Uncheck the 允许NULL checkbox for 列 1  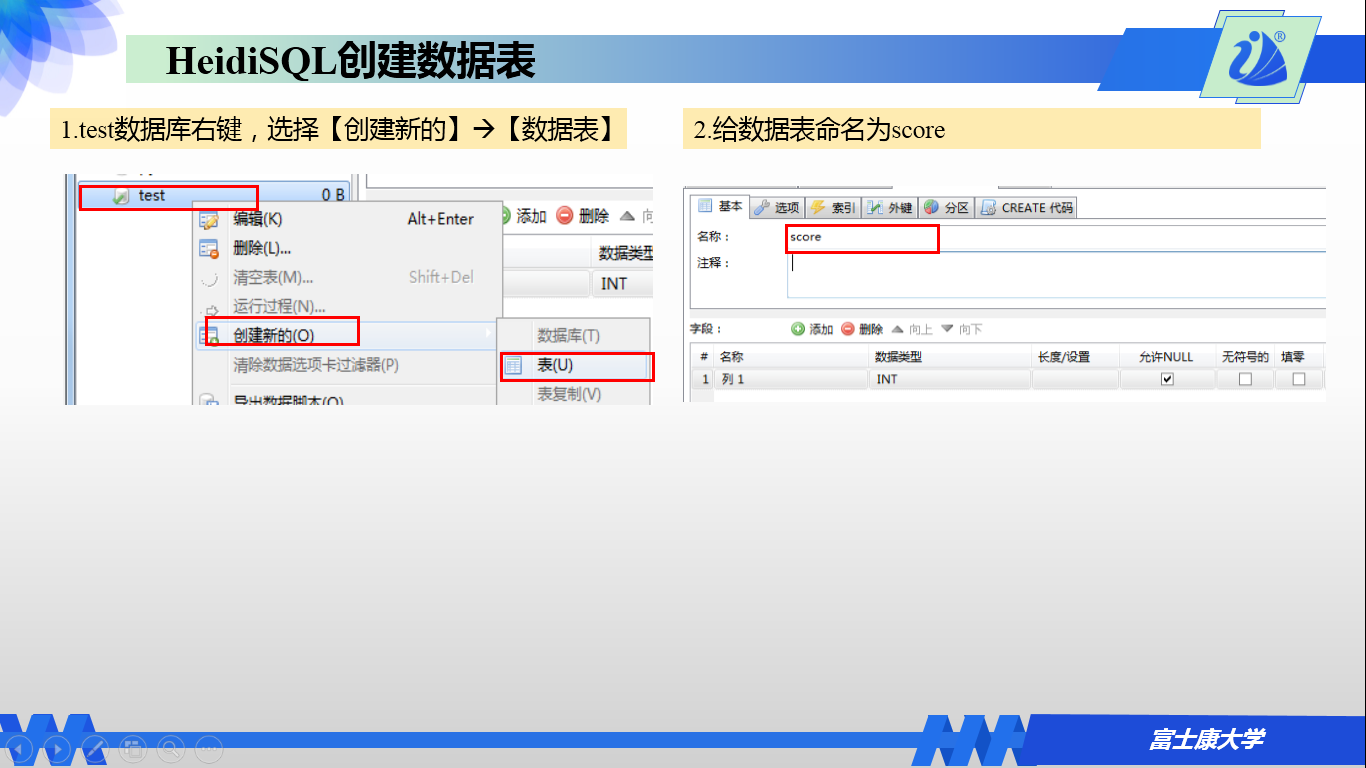click(x=1165, y=378)
